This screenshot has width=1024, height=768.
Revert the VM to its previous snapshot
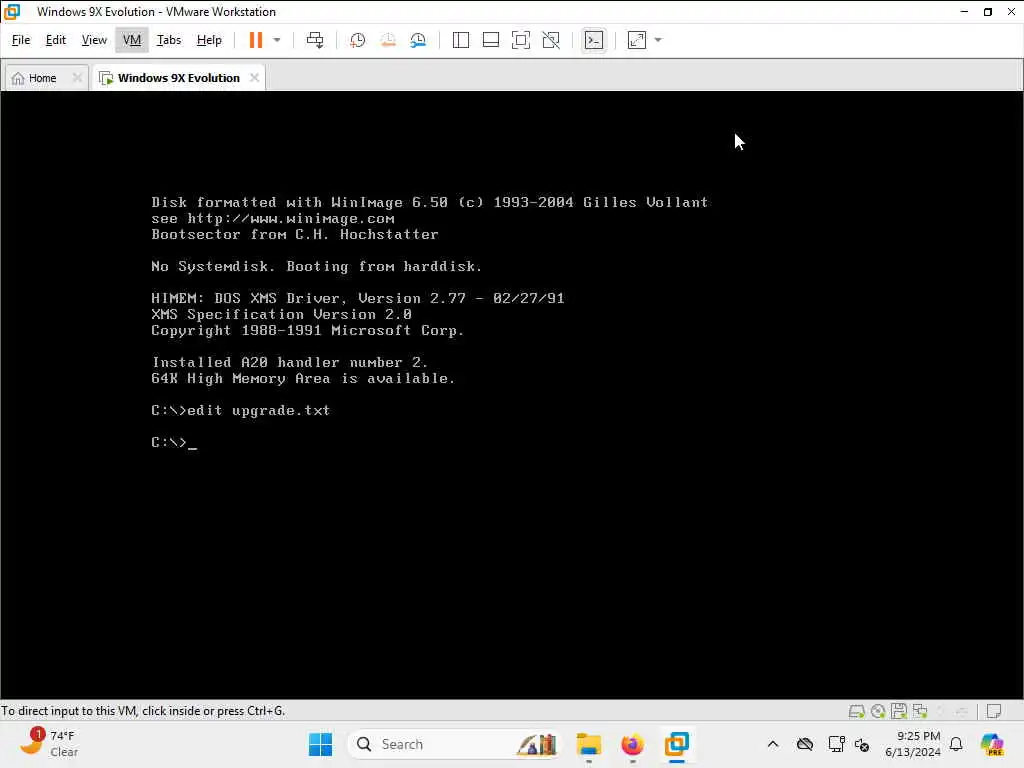388,40
